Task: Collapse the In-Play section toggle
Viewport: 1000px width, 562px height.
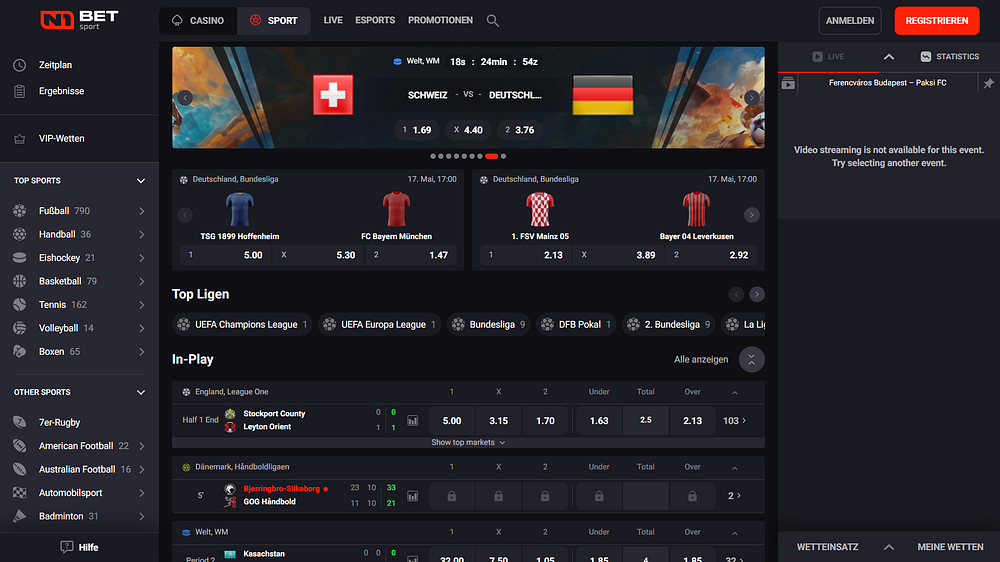Action: [x=751, y=360]
